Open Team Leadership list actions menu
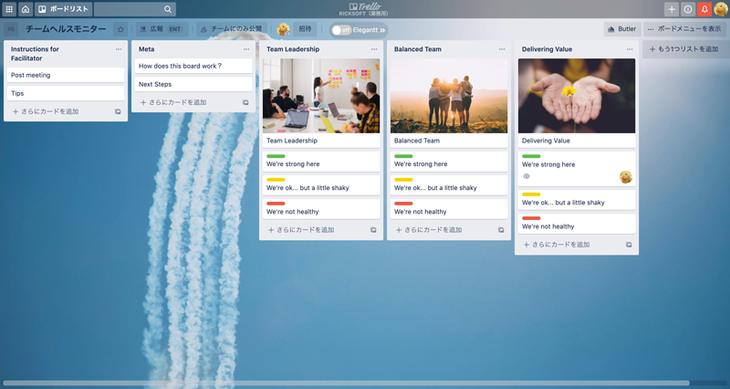 [x=374, y=49]
